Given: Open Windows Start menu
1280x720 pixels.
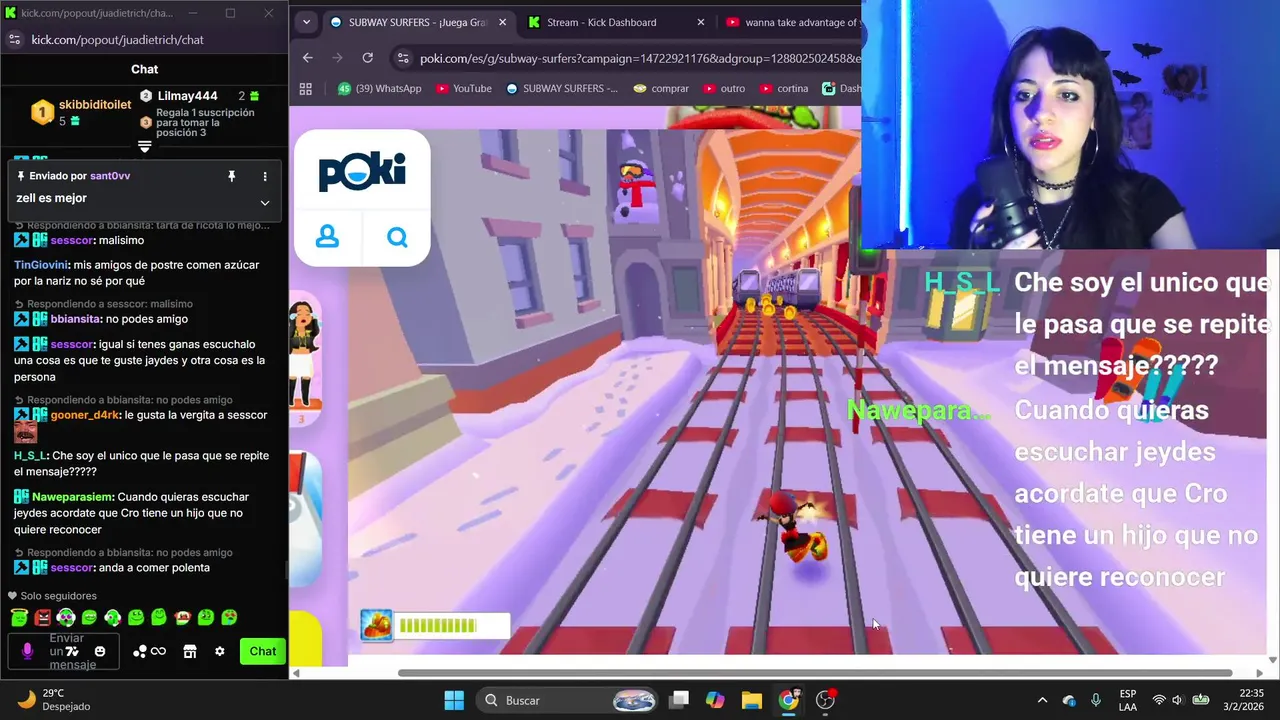Looking at the screenshot, I should click(453, 700).
